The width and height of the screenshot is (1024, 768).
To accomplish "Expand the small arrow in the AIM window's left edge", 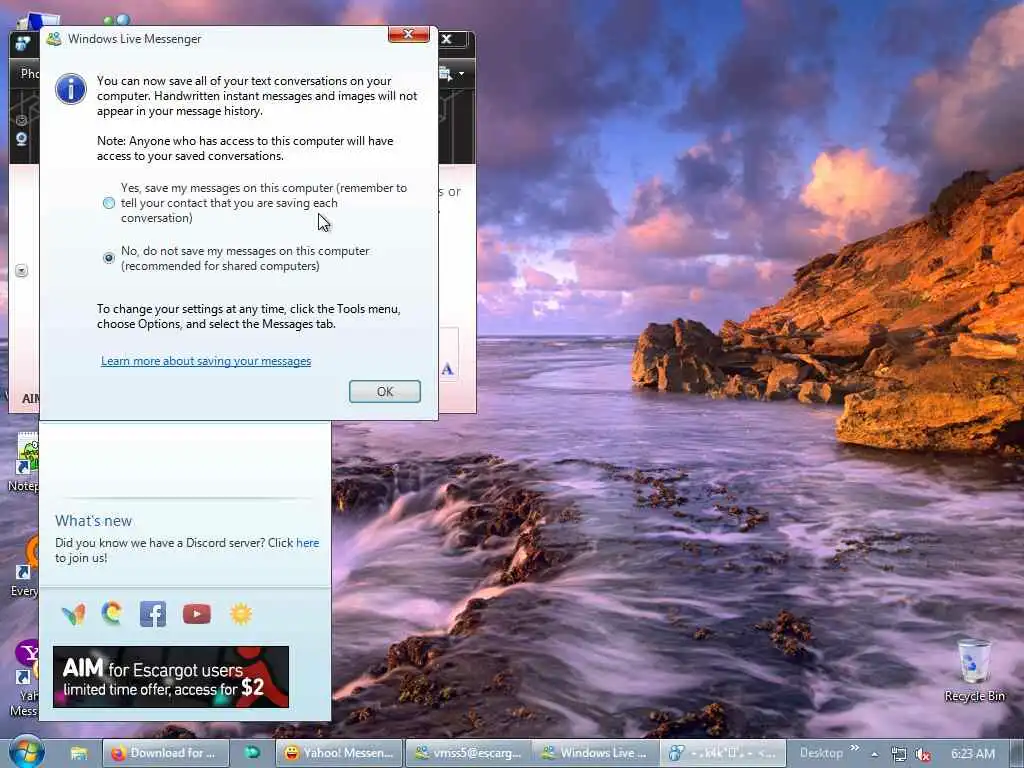I will click(22, 270).
